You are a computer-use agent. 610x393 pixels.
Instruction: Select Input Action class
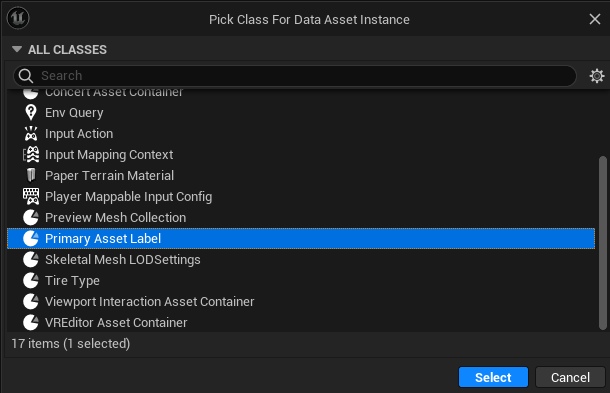coord(301,133)
